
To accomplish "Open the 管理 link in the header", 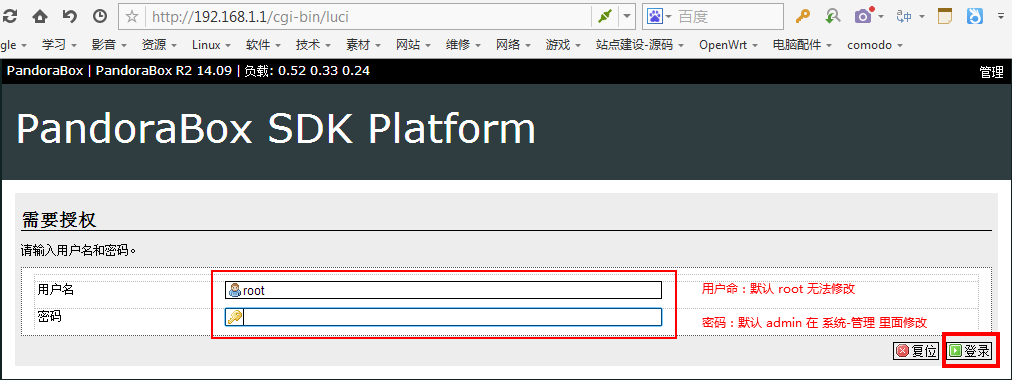I will click(x=991, y=72).
